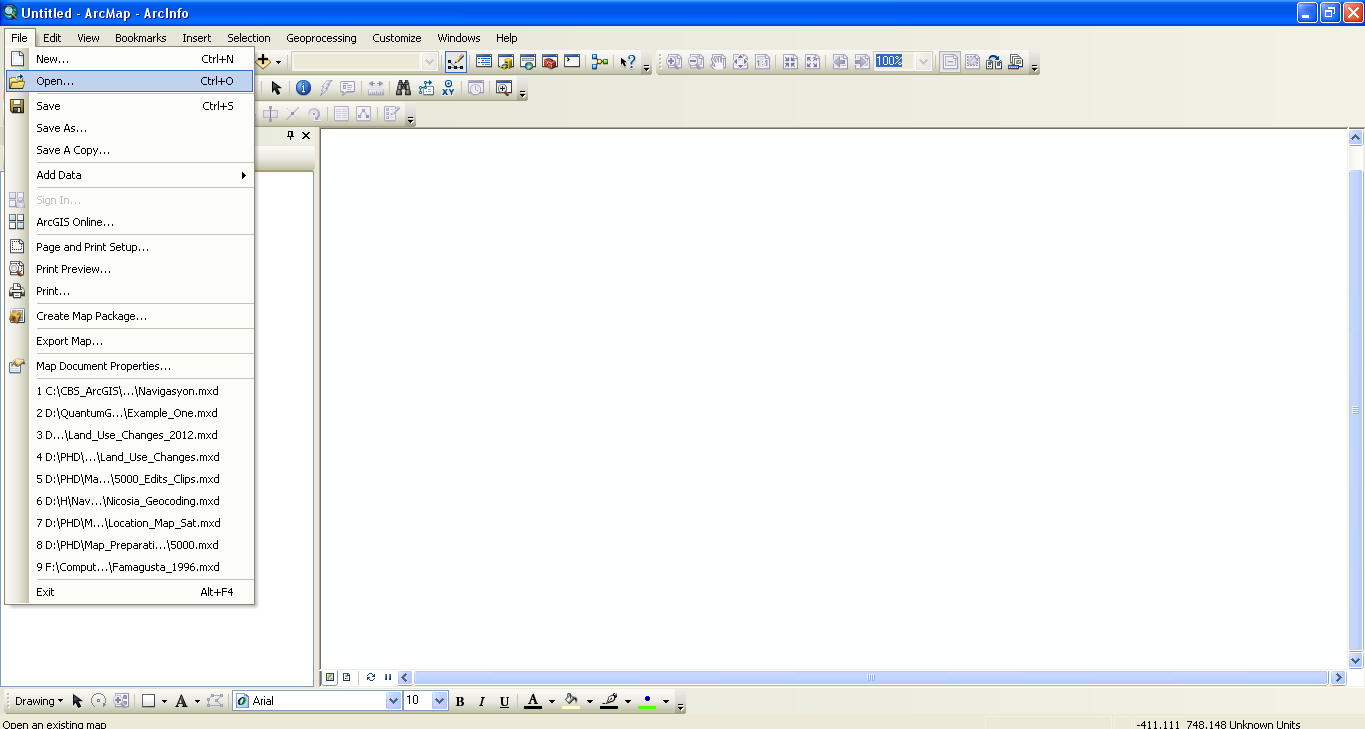Open the Arial font name dropdown
1365x729 pixels.
pyautogui.click(x=393, y=701)
